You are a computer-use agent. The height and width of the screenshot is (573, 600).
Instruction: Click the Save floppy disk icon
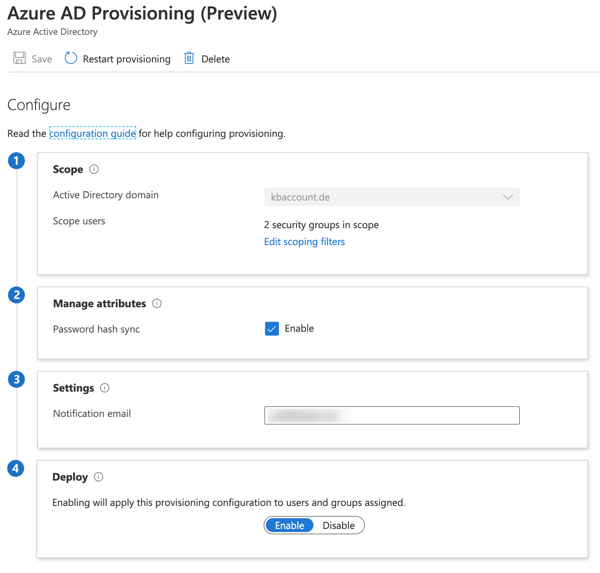pyautogui.click(x=19, y=58)
